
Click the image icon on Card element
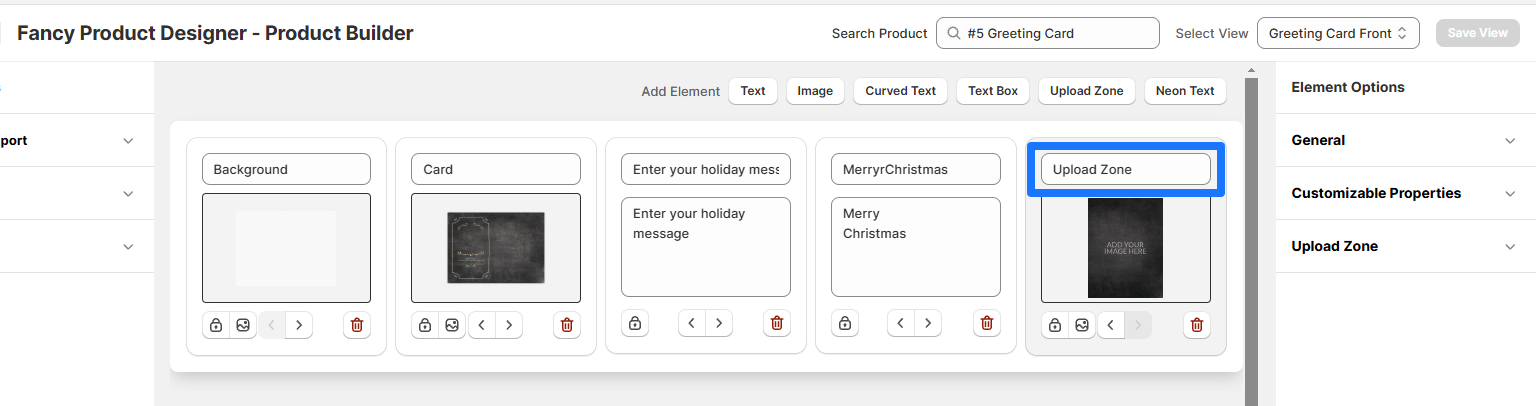point(452,325)
